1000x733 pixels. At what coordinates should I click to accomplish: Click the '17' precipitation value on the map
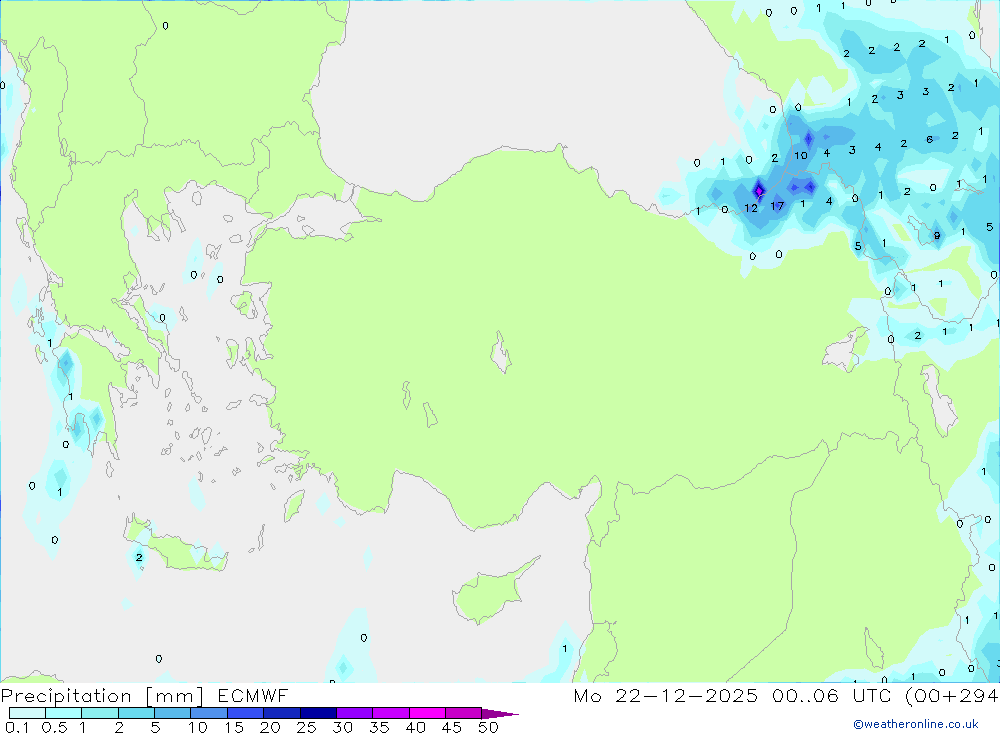point(777,205)
